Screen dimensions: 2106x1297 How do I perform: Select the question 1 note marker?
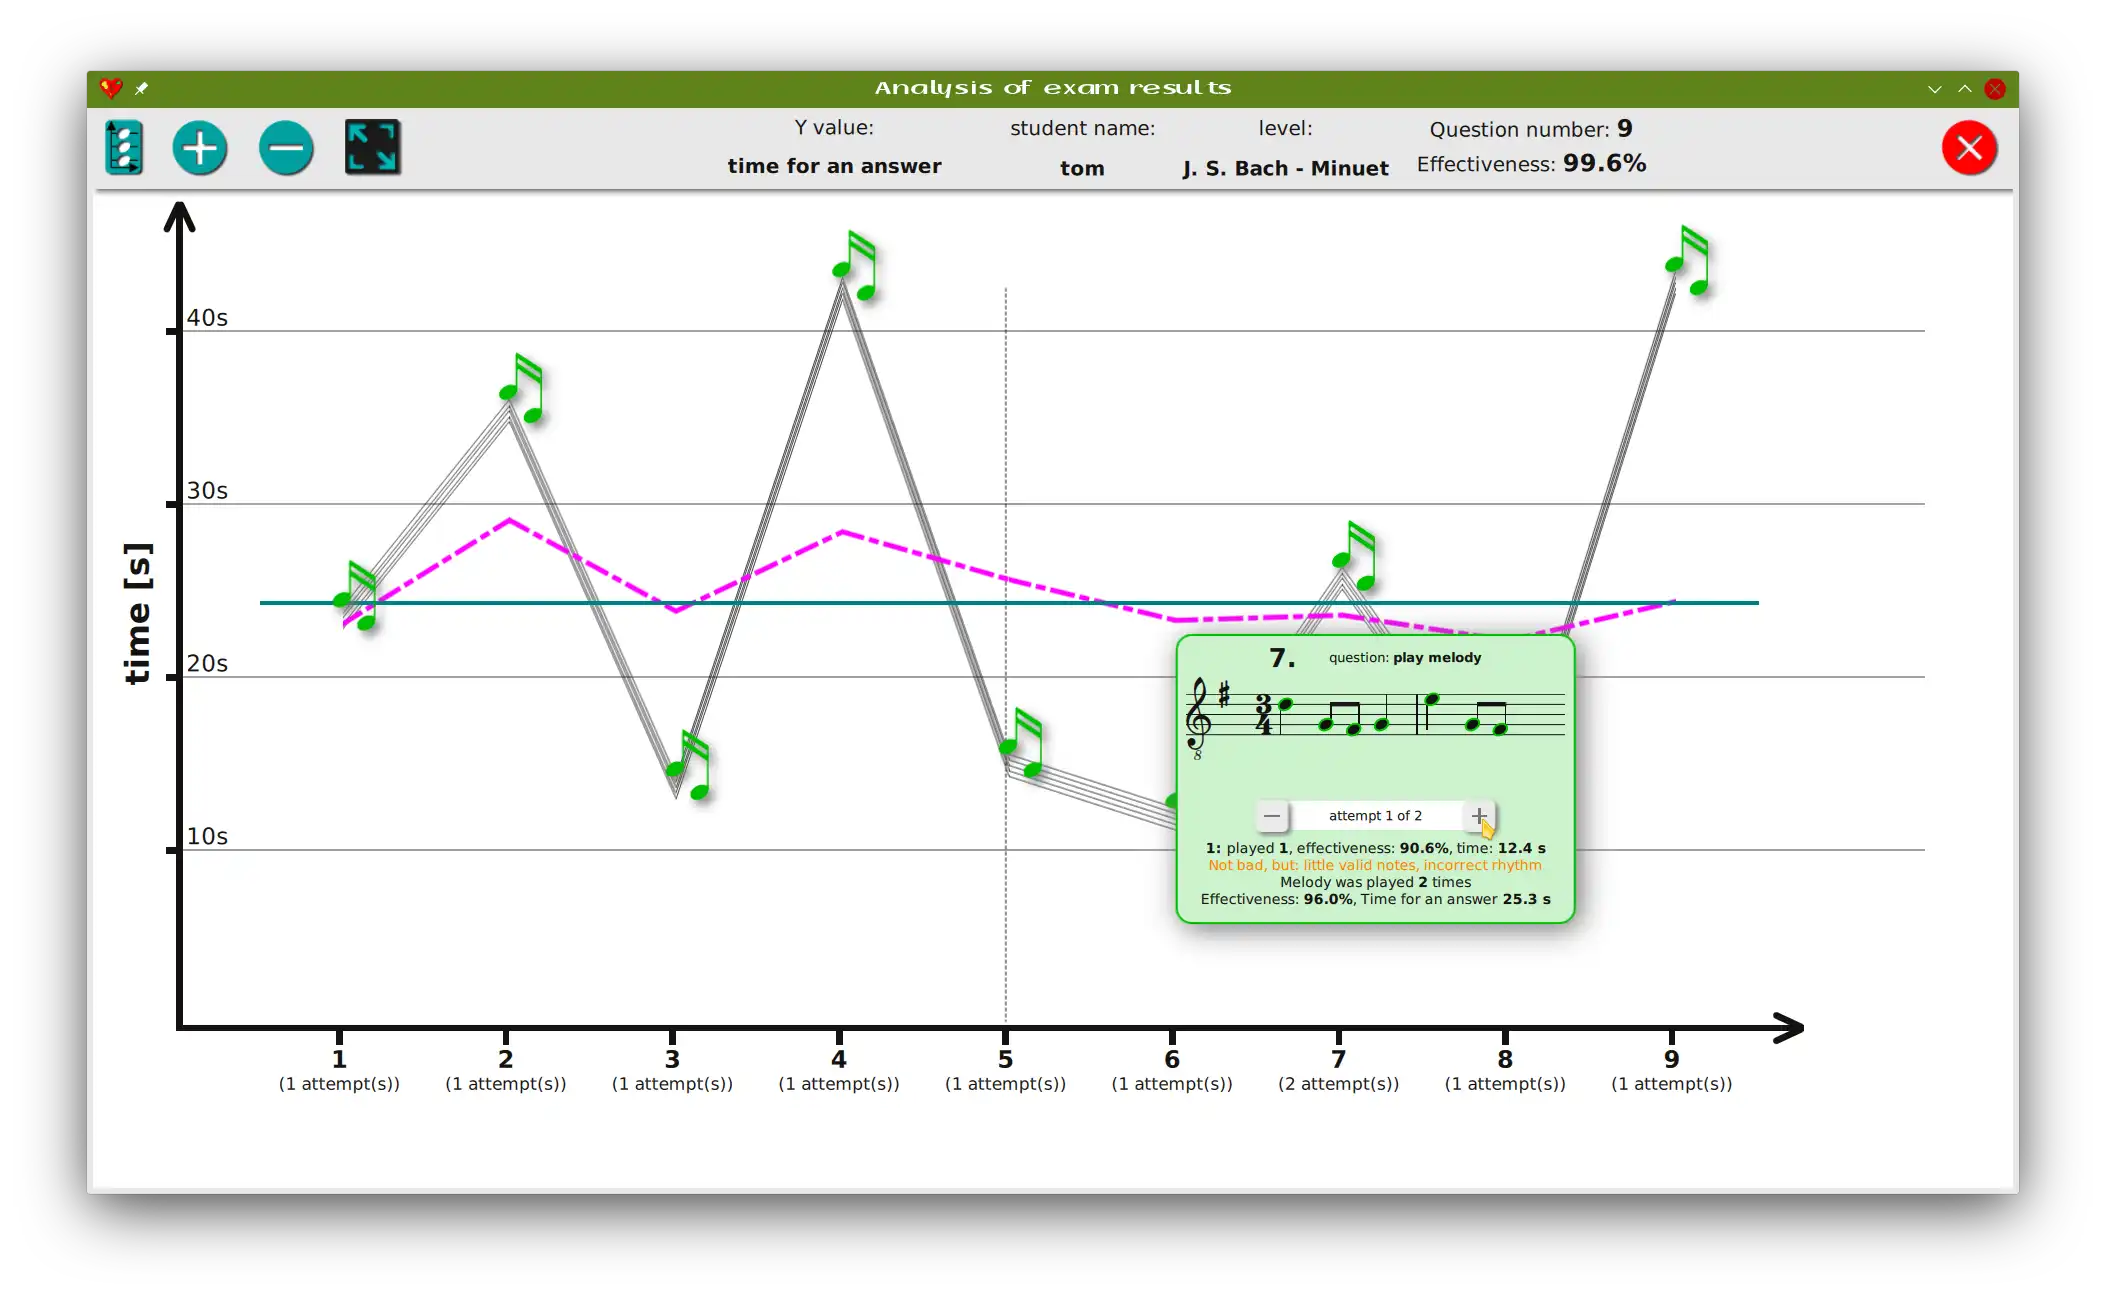tap(356, 596)
